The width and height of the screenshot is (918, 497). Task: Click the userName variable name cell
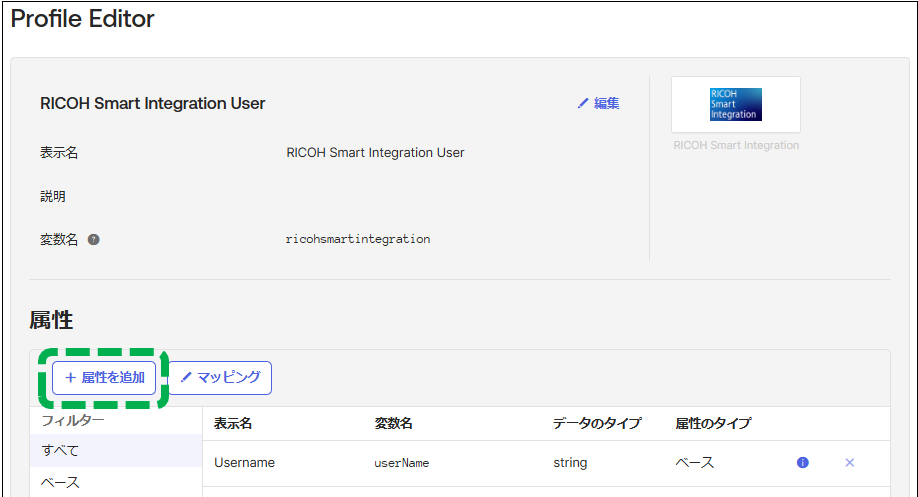point(402,463)
